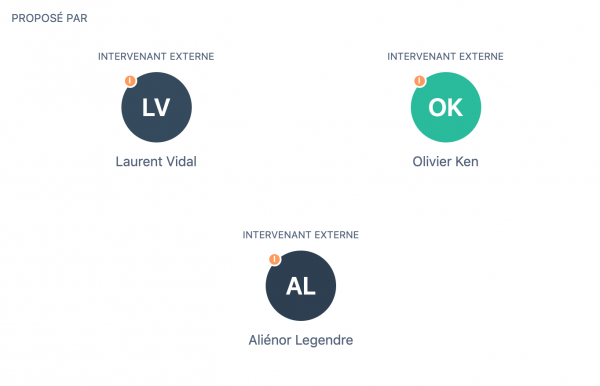Select the OK initials text
Viewport: 600px width, 386px height.
[x=446, y=107]
